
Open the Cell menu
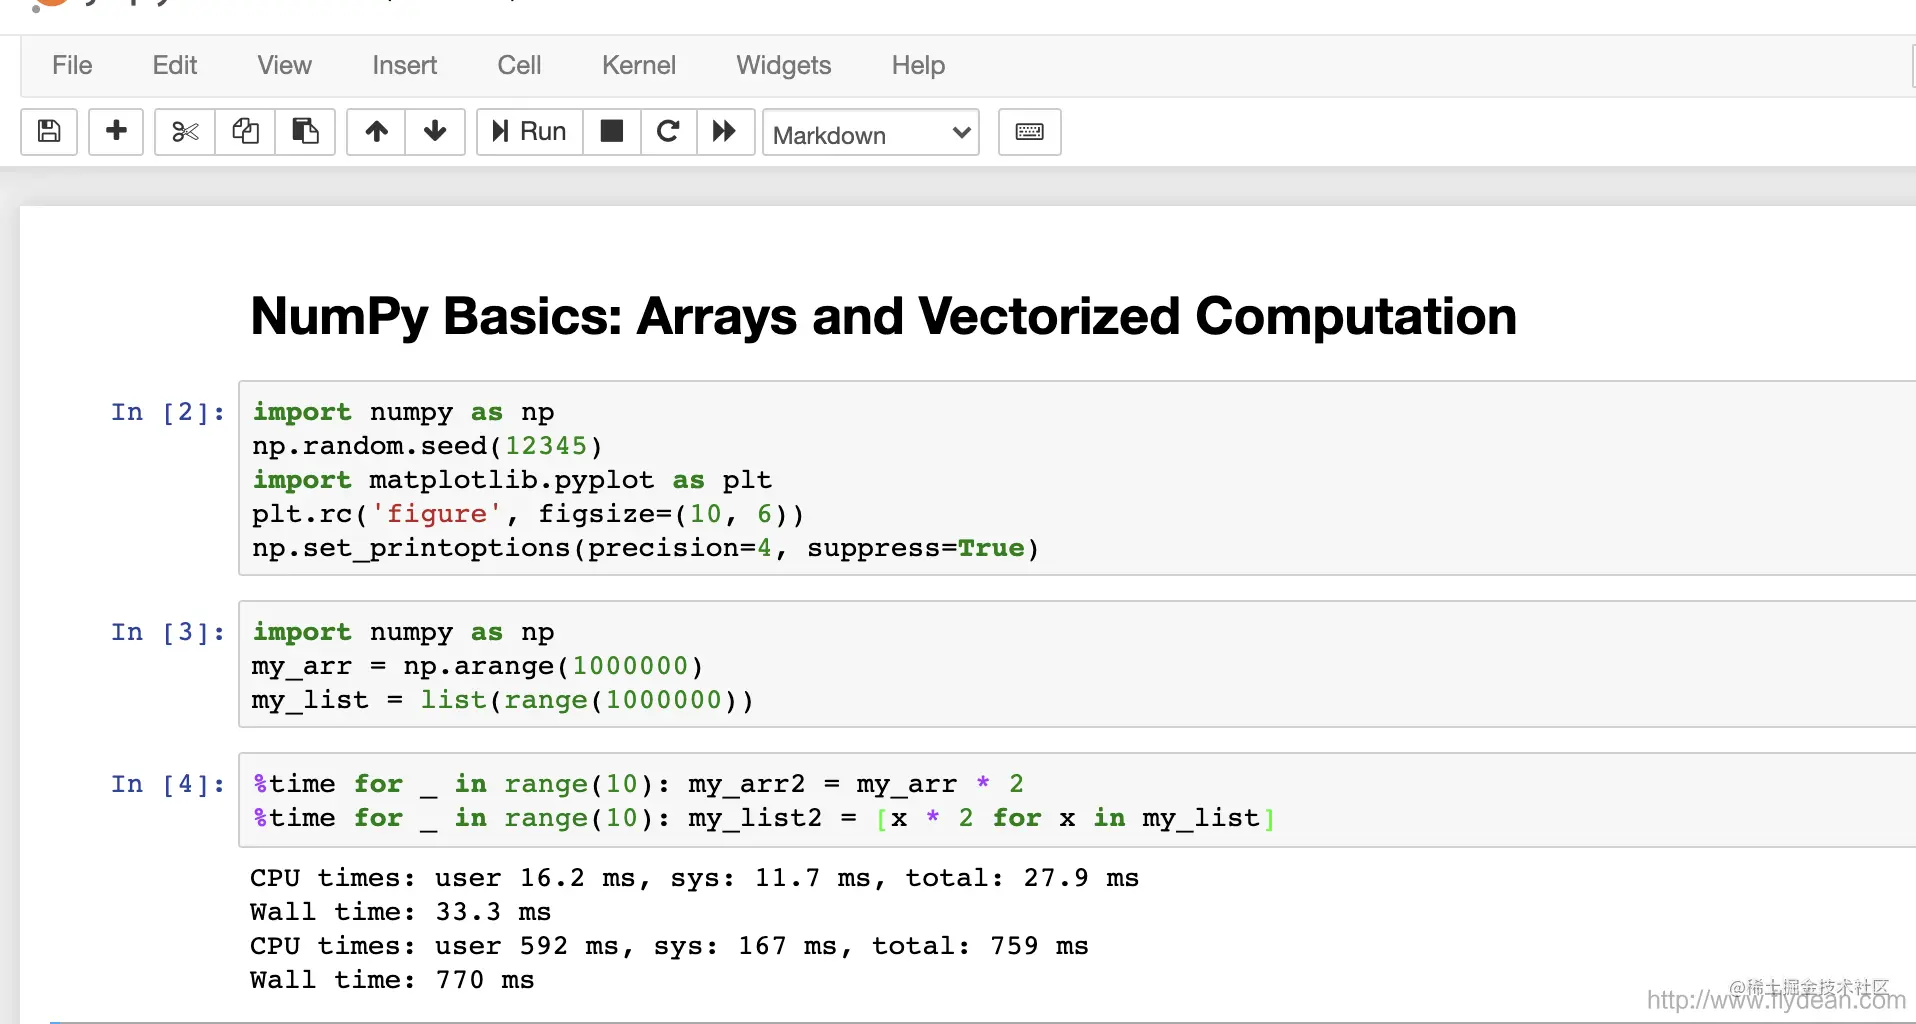(x=519, y=65)
